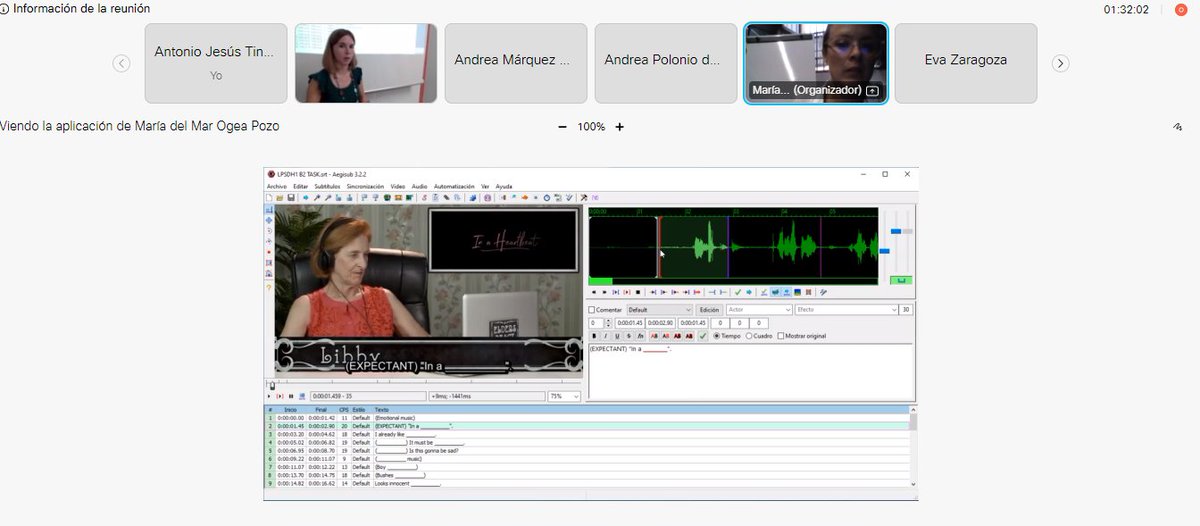Open Editar menu
The image size is (1200, 526).
(301, 186)
